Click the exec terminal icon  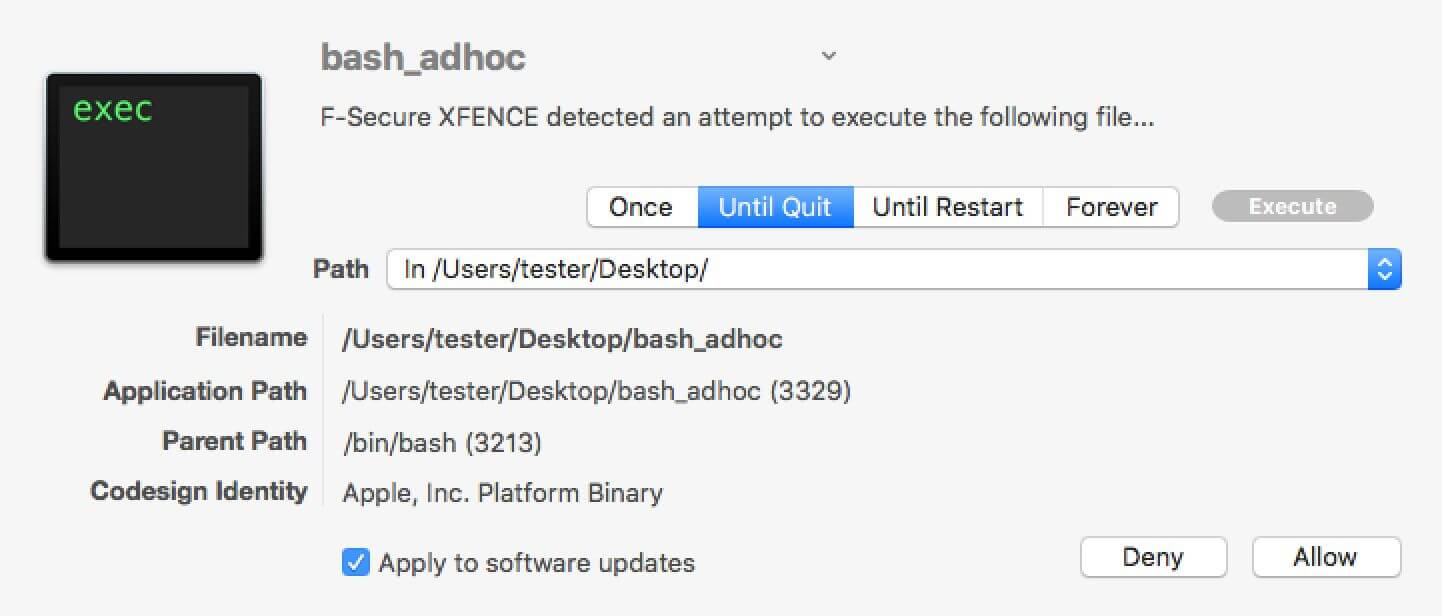pos(153,167)
